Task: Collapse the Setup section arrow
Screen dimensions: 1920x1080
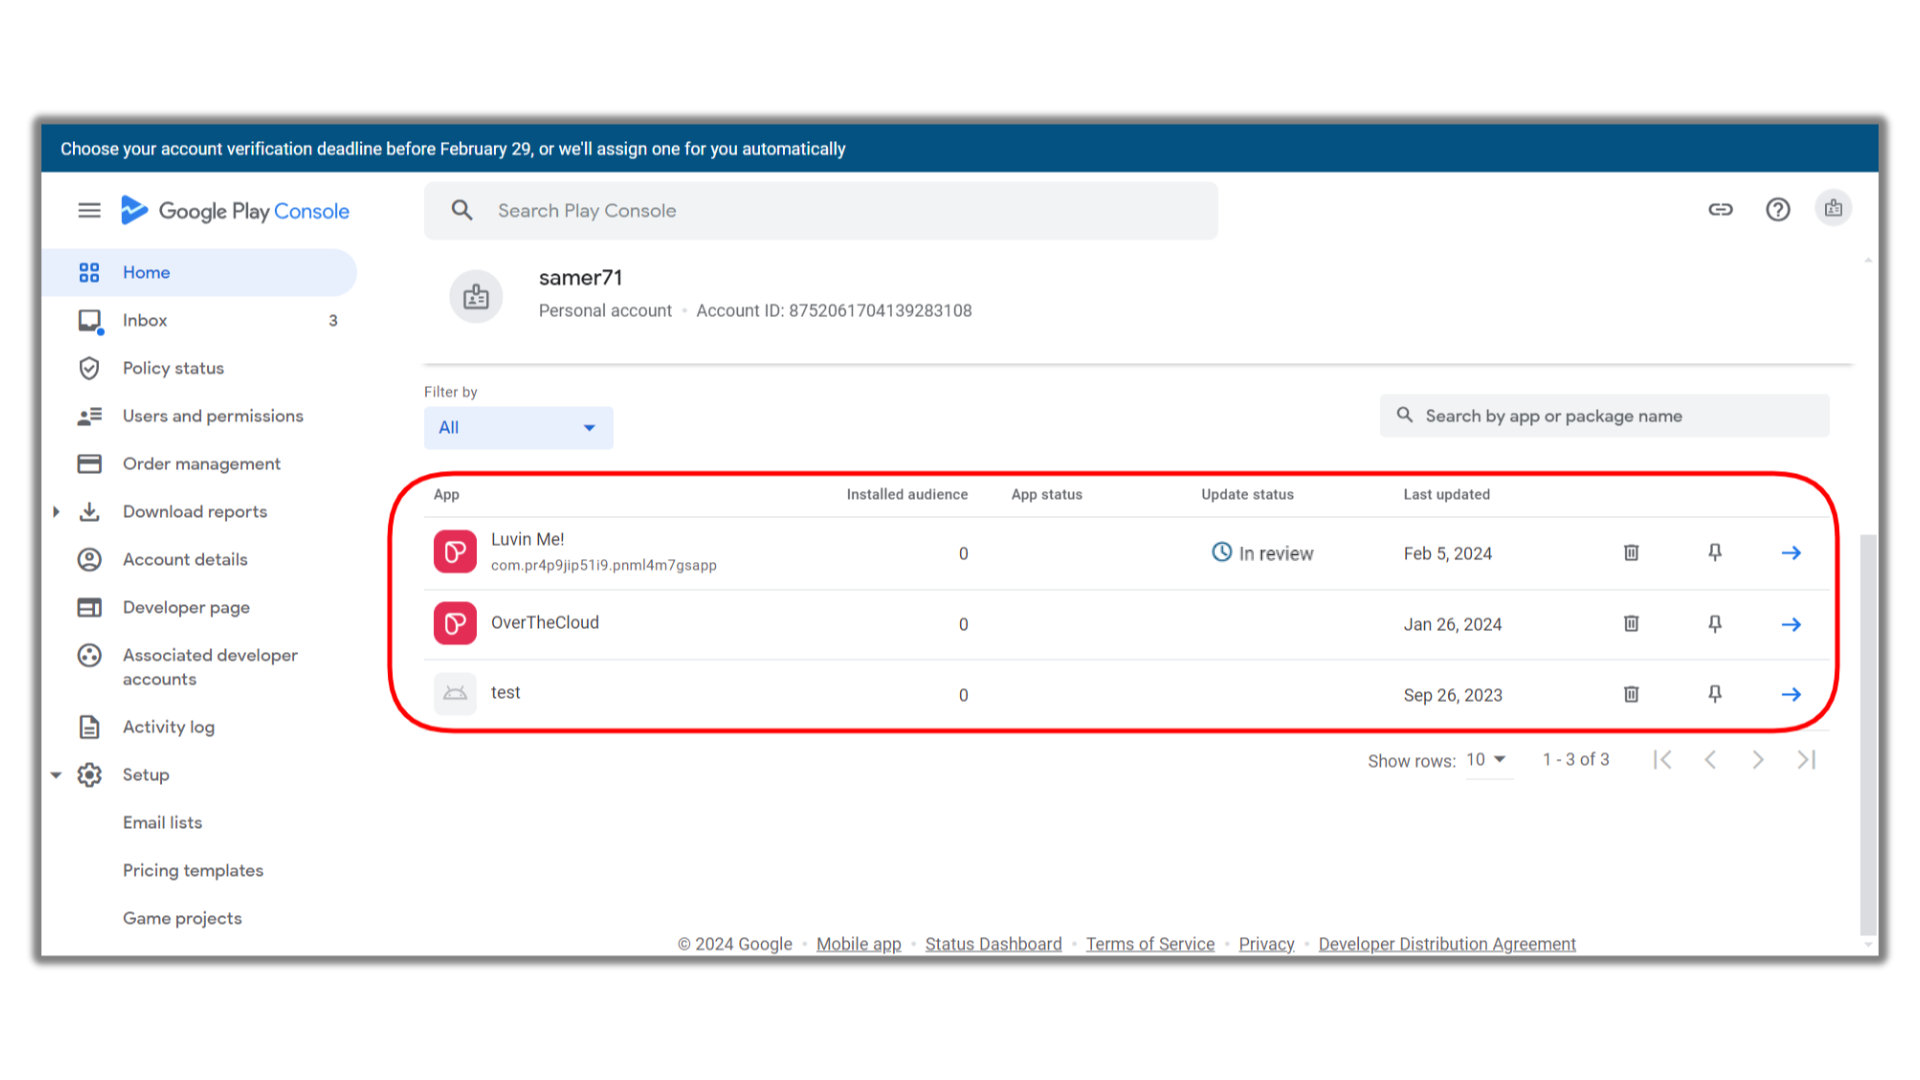Action: pos(56,775)
